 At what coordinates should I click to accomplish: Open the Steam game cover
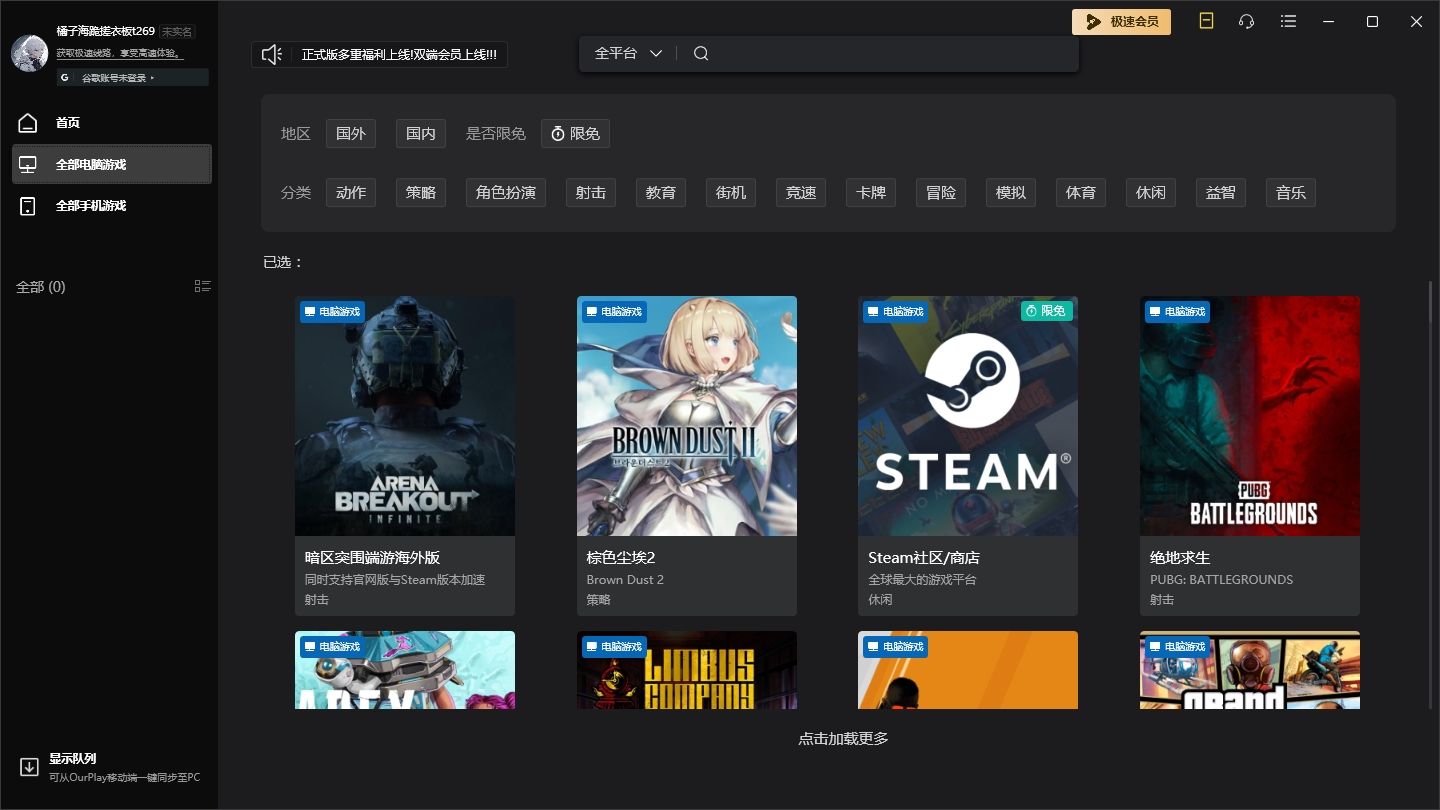(968, 416)
